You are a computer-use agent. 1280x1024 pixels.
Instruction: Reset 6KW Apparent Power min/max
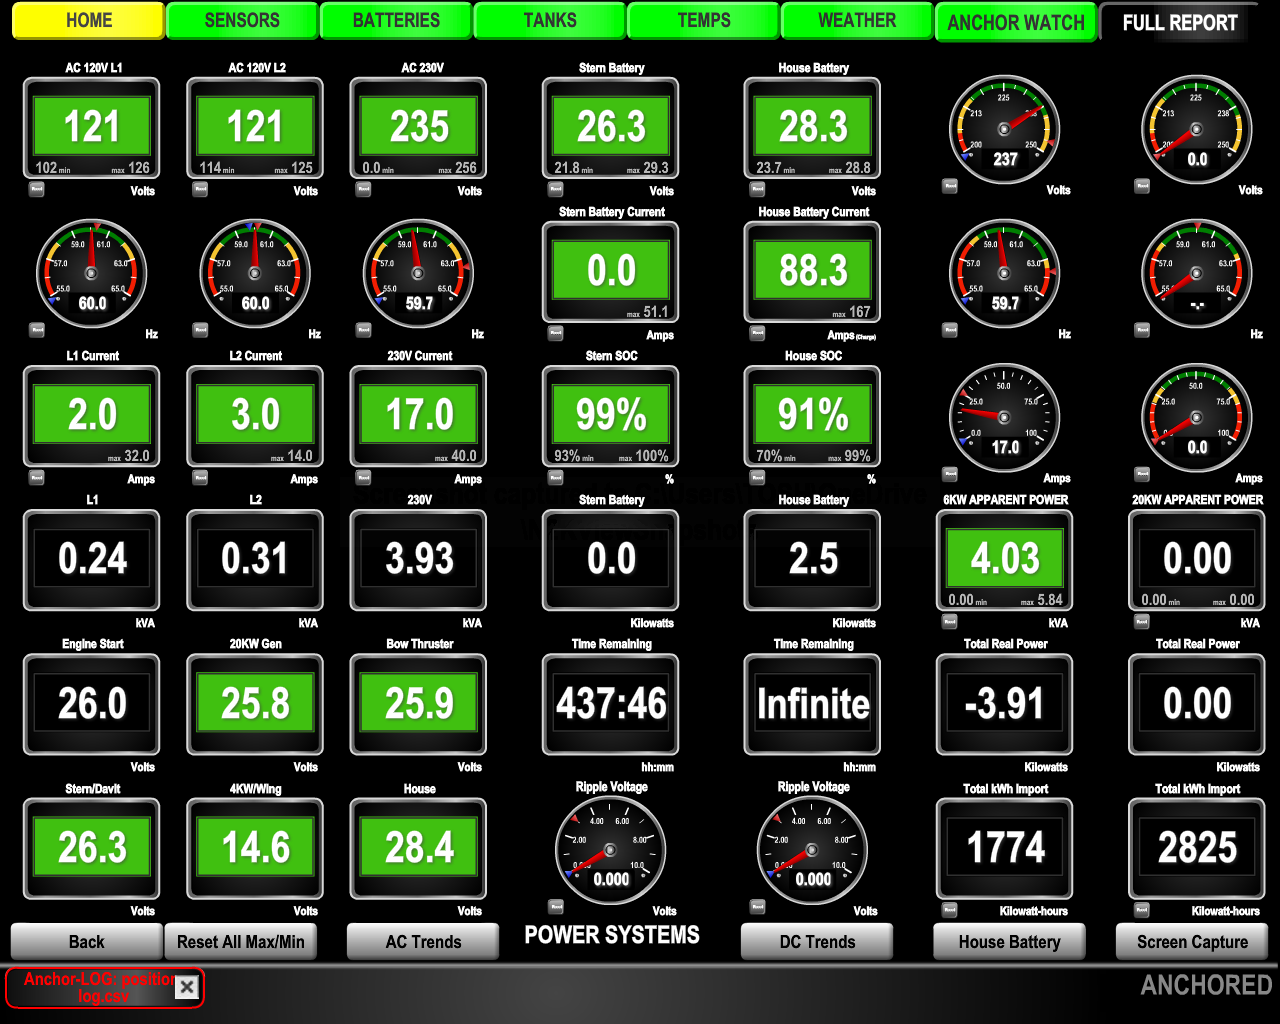pyautogui.click(x=950, y=620)
